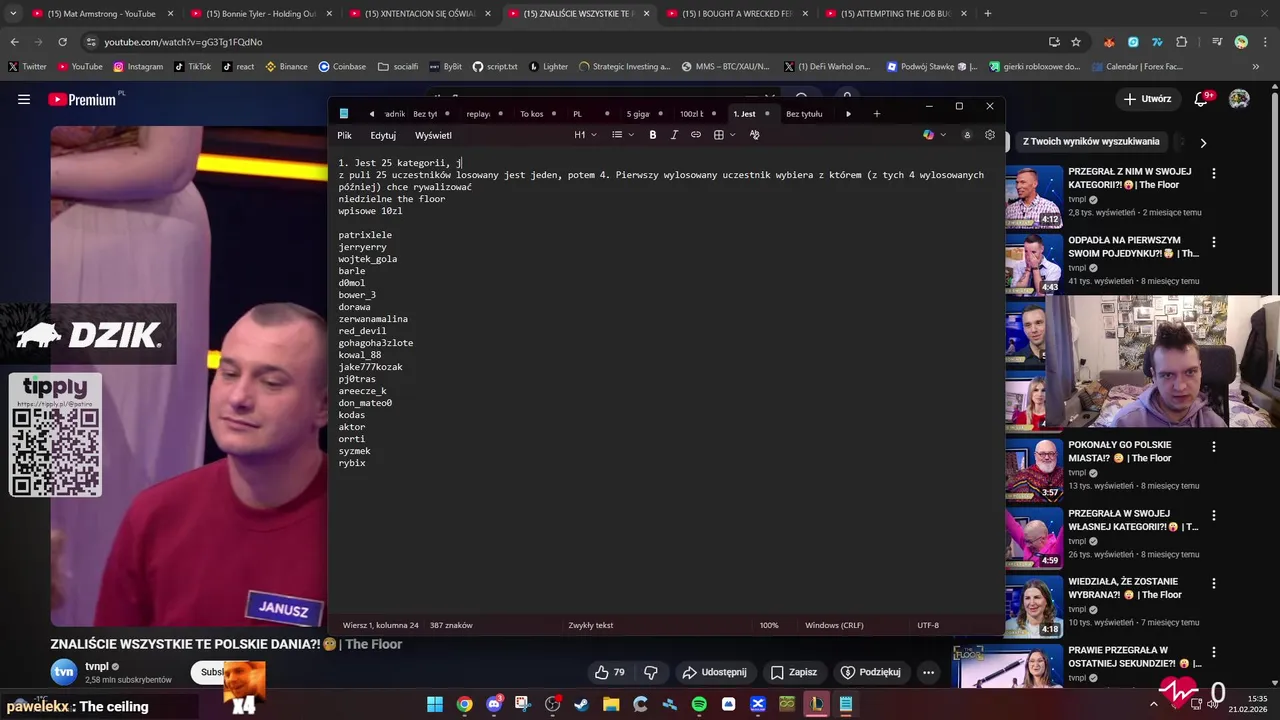Toggle bold formatting in Notepad
The height and width of the screenshot is (720, 1280).
click(x=653, y=135)
